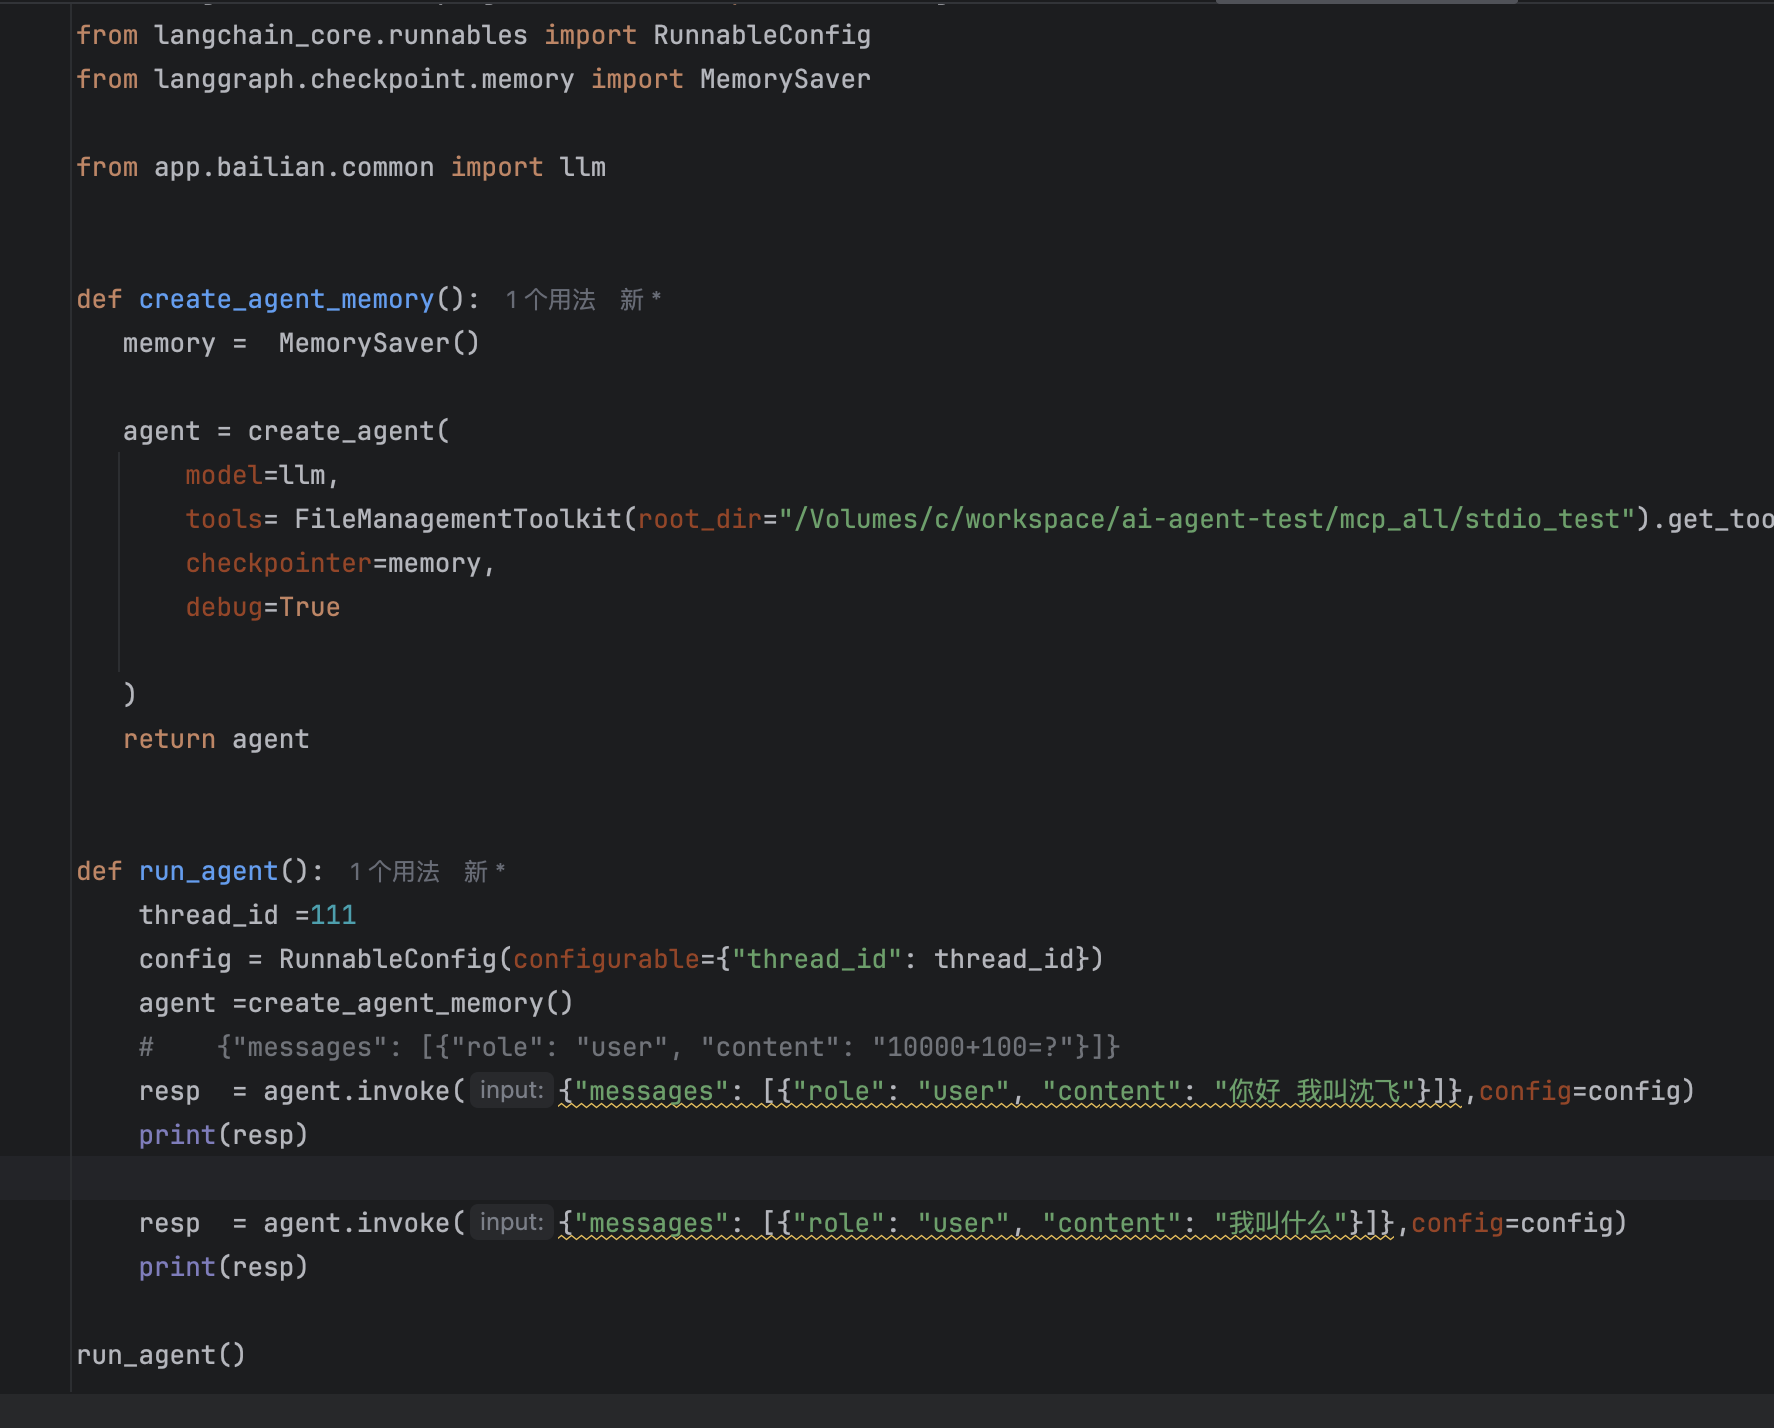
Task: Place cursor on FileManagementToolkit in the tools argument
Action: [x=457, y=519]
